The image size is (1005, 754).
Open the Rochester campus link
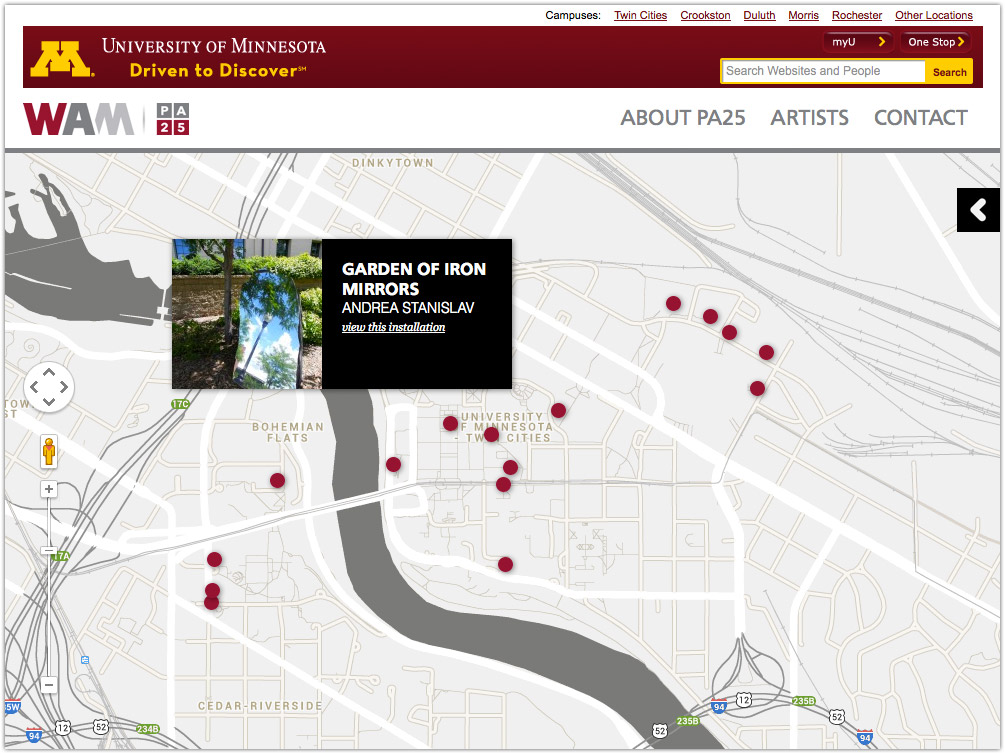tap(856, 15)
